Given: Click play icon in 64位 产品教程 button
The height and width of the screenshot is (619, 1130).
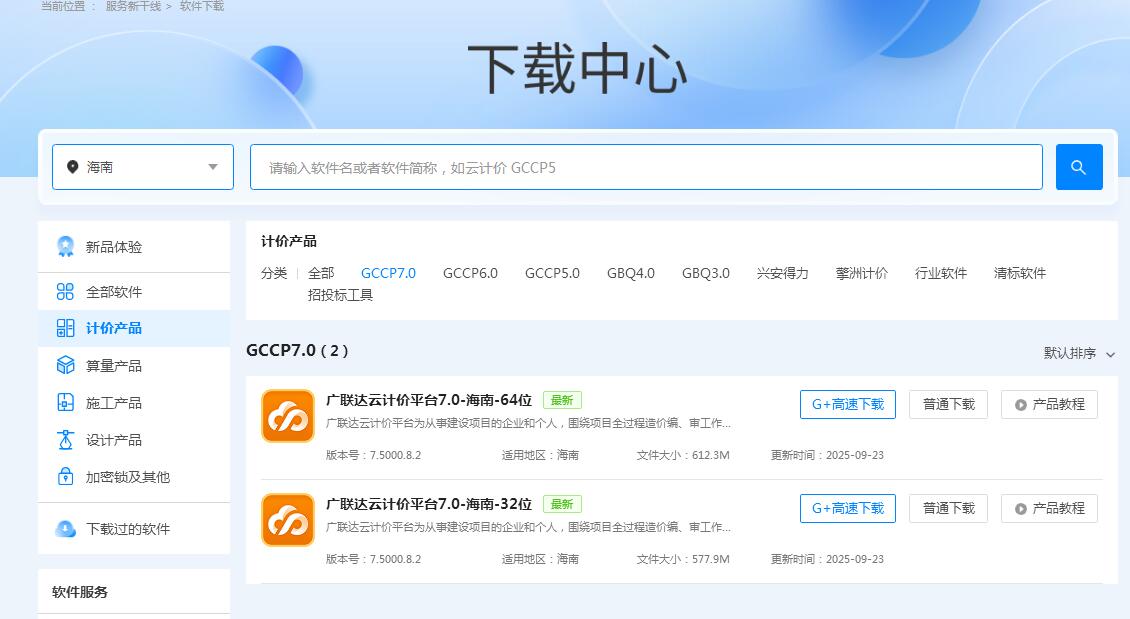Looking at the screenshot, I should [1020, 405].
